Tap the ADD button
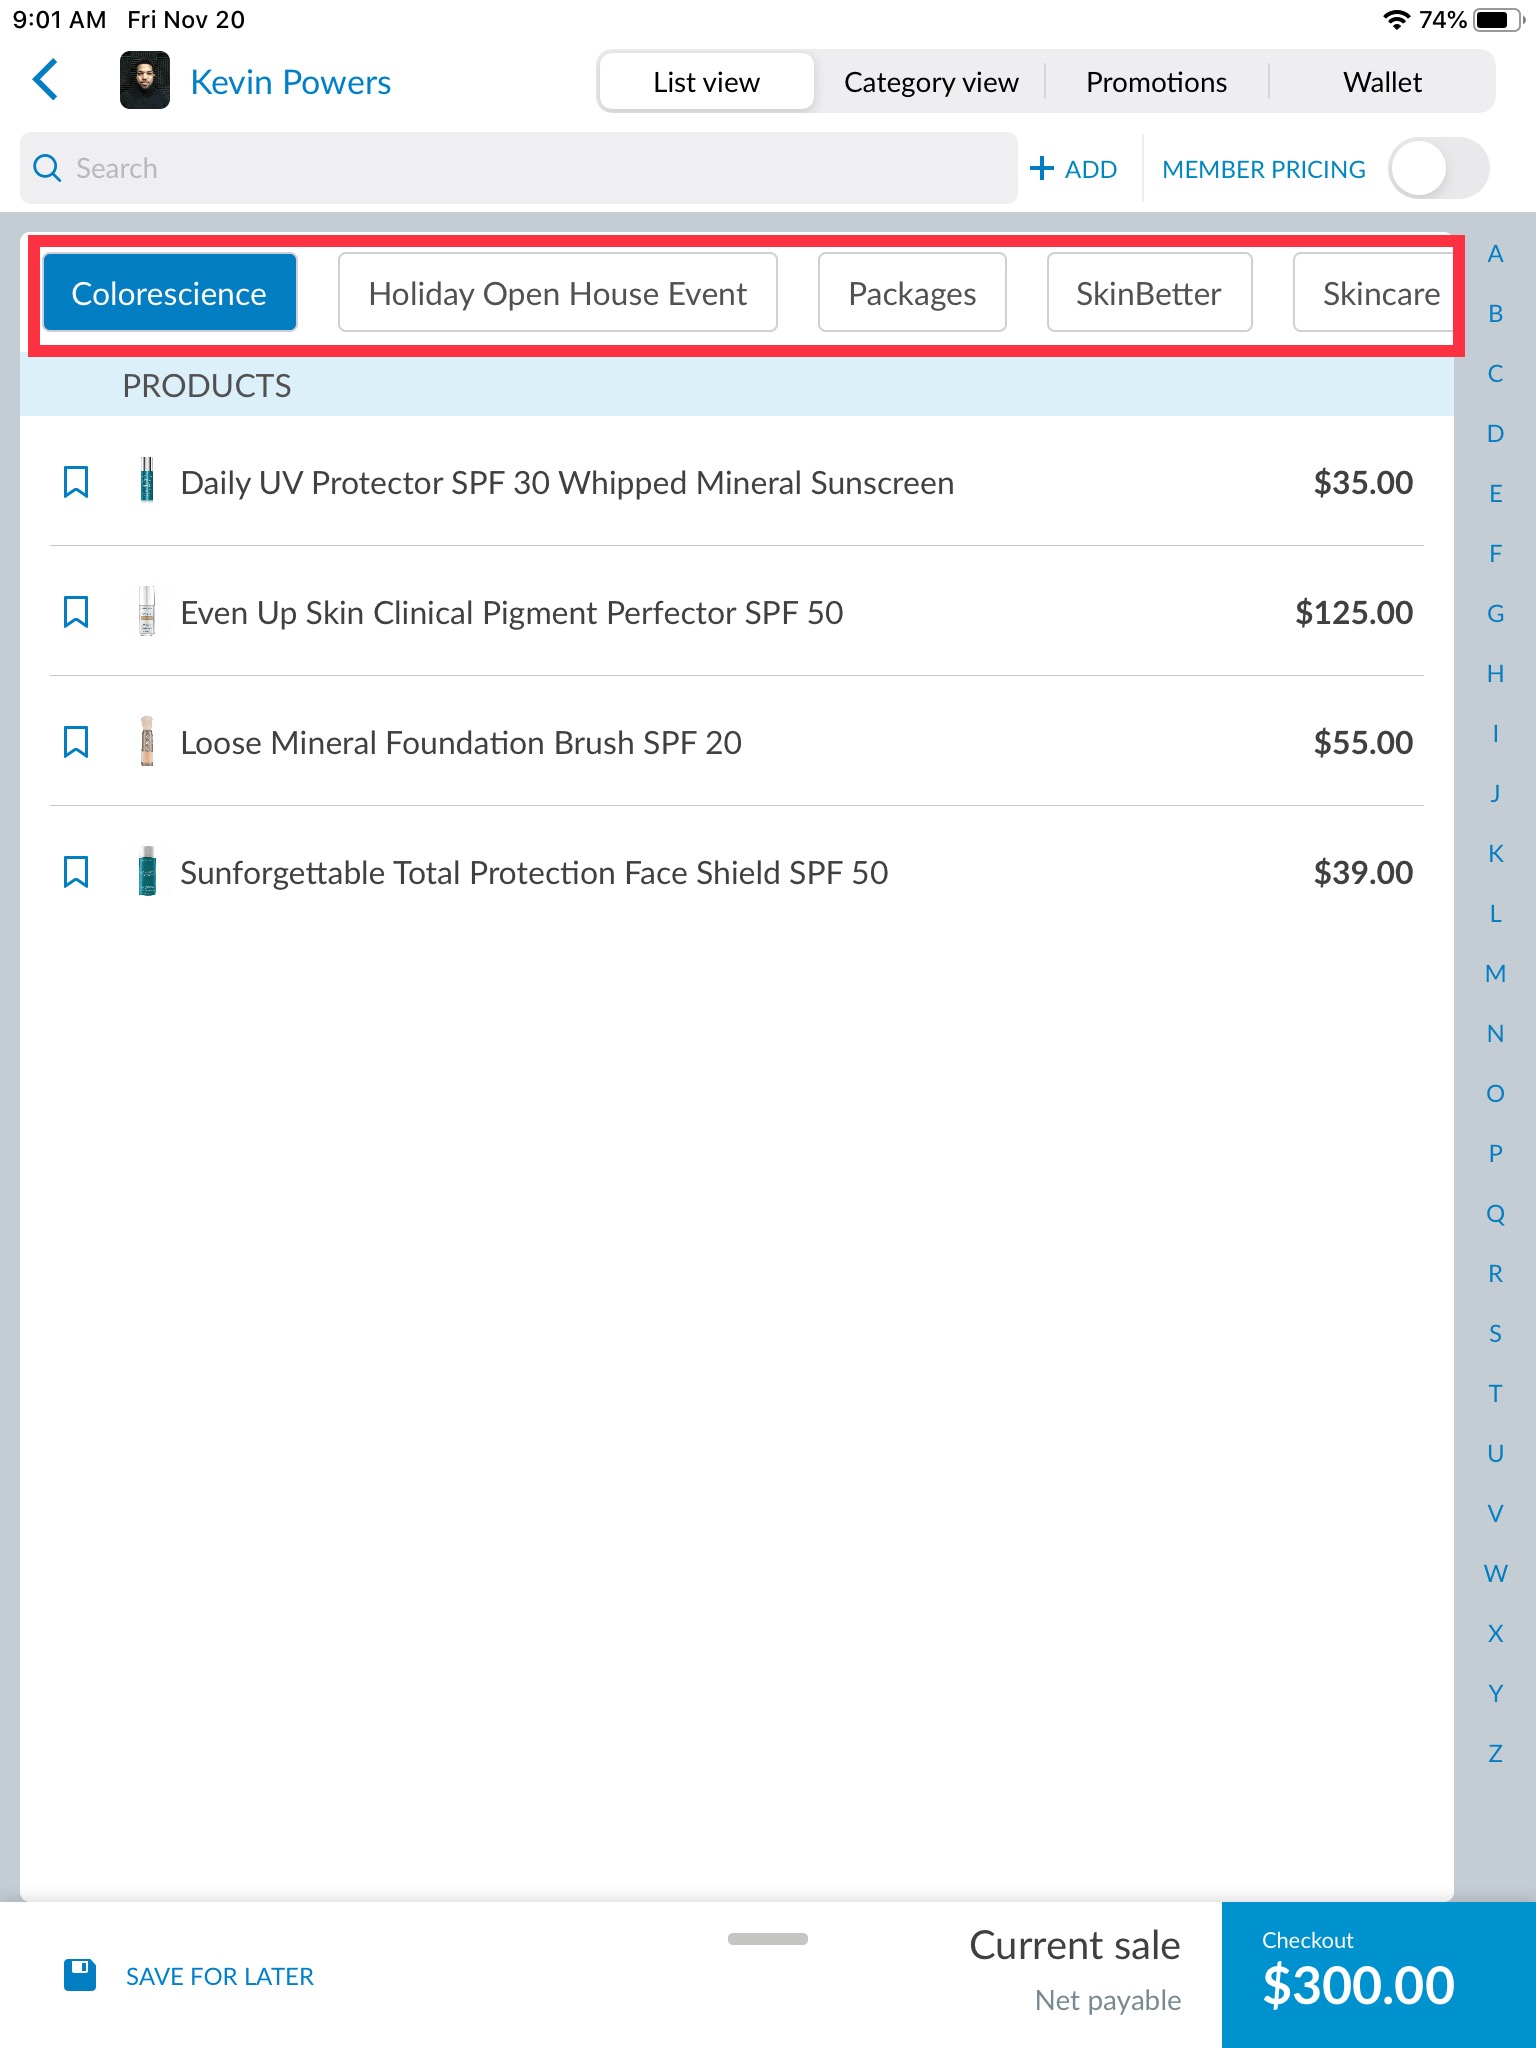 1073,169
